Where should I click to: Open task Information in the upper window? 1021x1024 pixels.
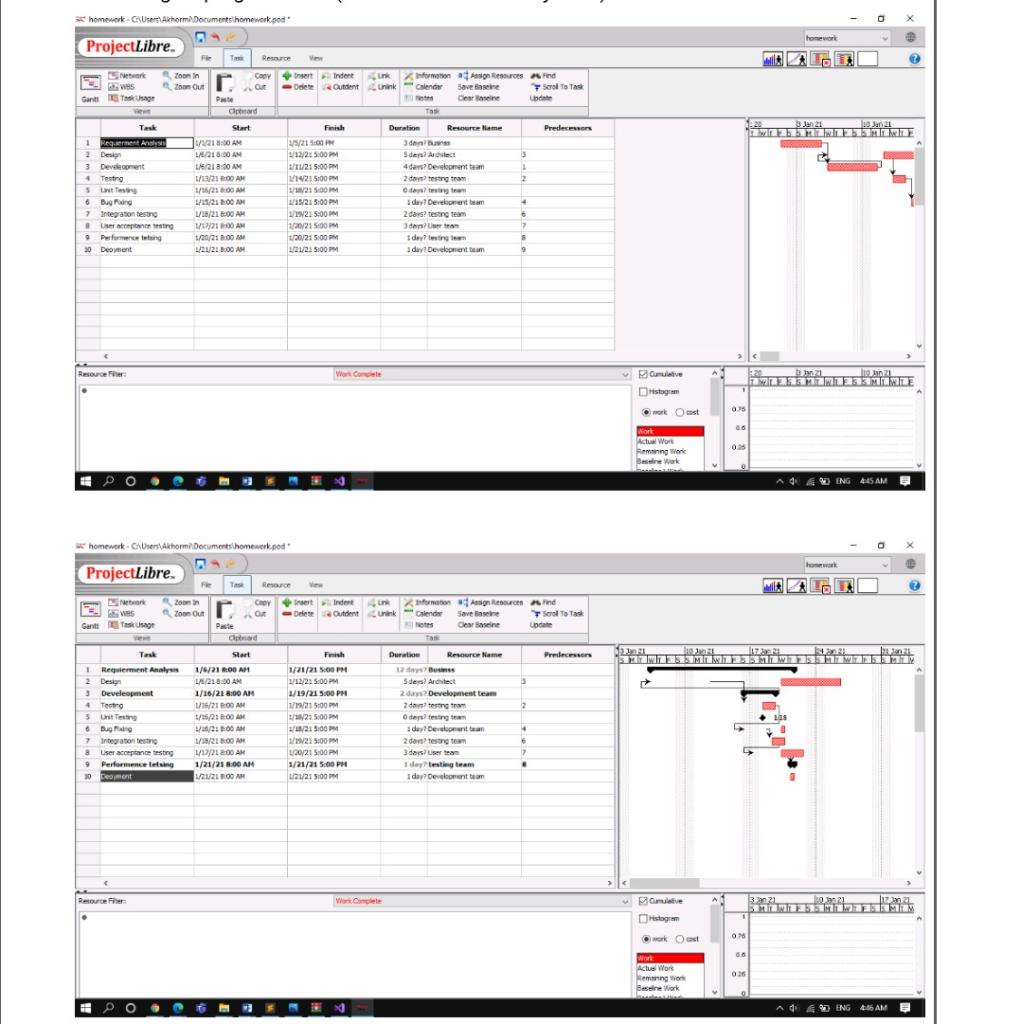(427, 76)
